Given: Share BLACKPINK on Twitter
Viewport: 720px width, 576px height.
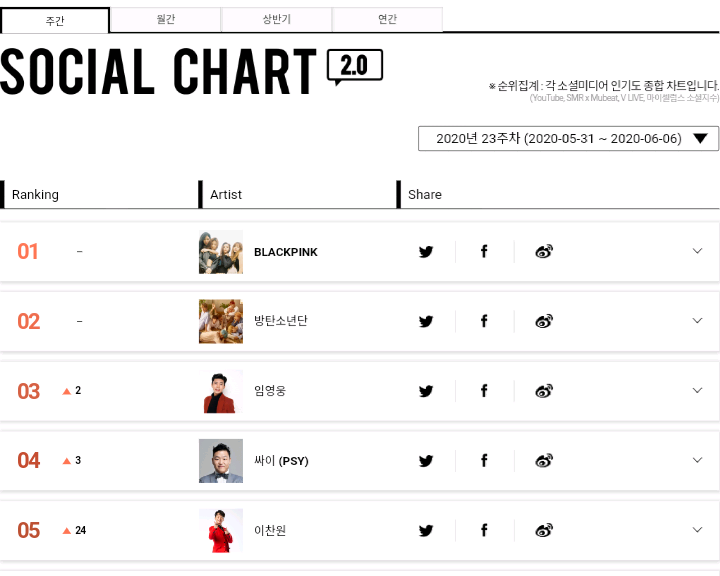Looking at the screenshot, I should coord(426,252).
